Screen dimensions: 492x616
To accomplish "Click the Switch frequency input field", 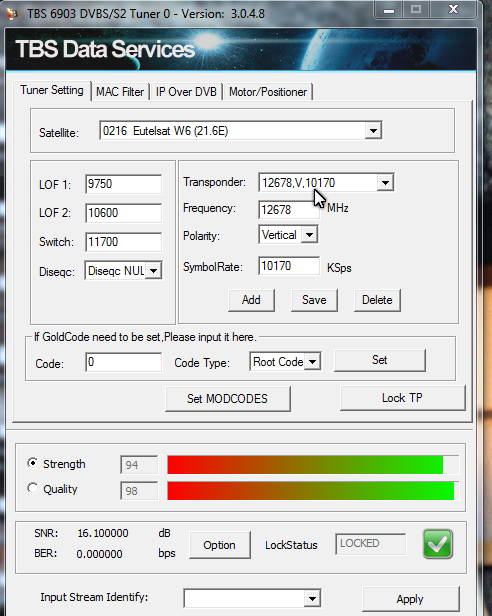I will (x=123, y=242).
